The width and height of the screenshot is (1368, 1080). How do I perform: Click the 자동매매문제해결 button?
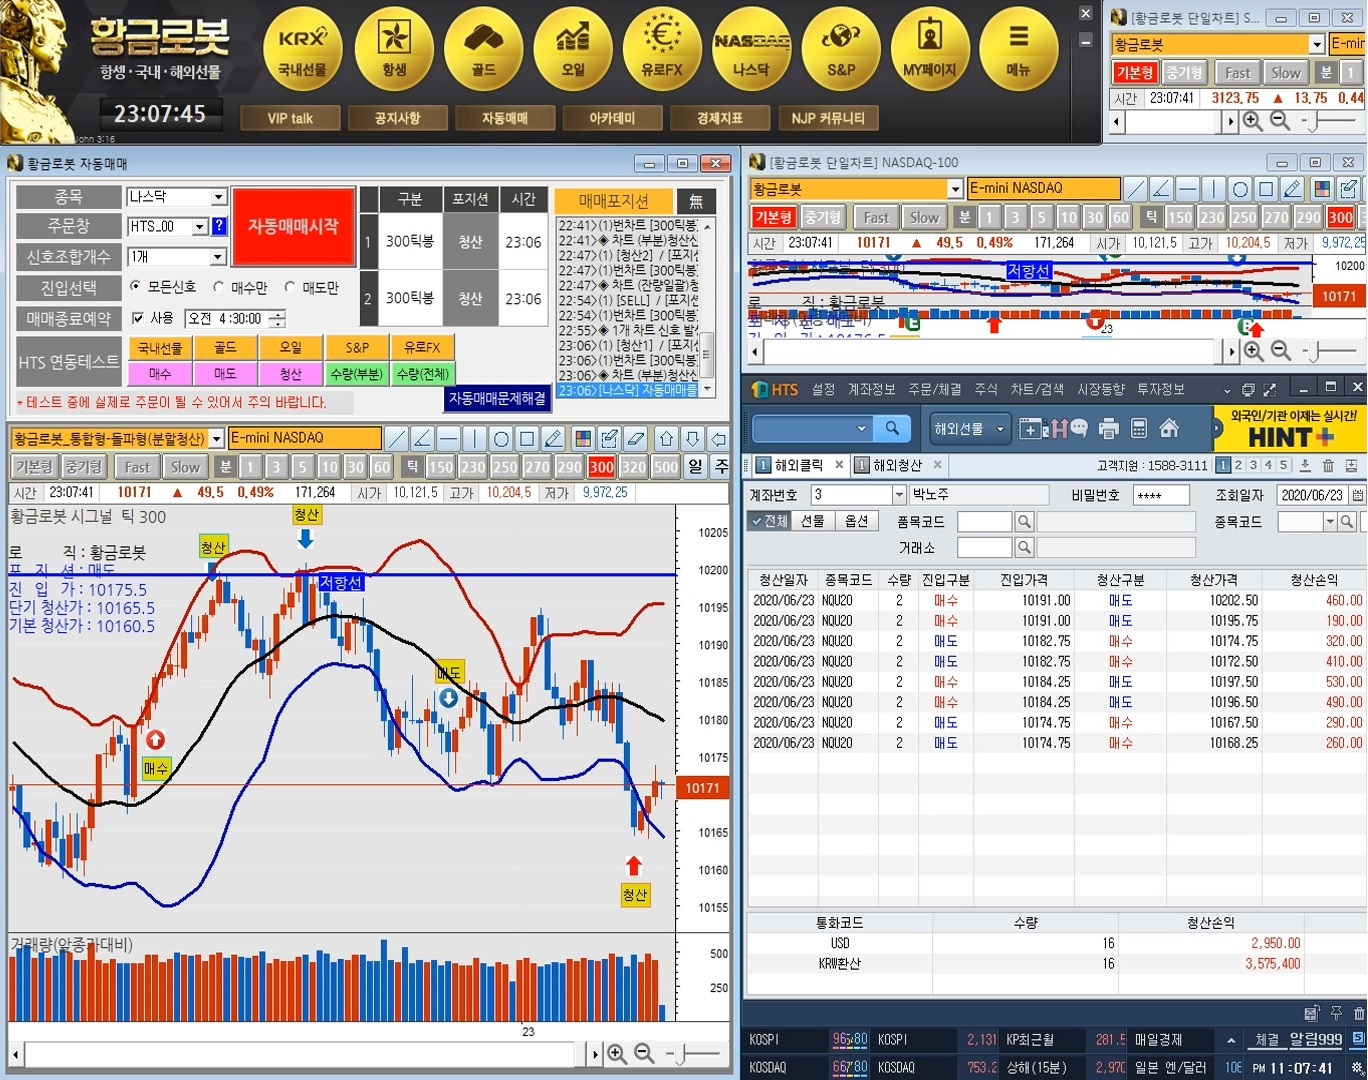(497, 398)
